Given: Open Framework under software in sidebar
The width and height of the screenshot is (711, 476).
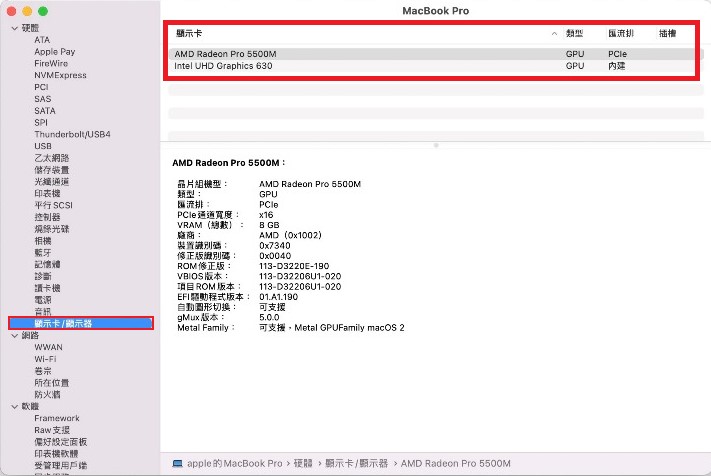Looking at the screenshot, I should [x=57, y=418].
